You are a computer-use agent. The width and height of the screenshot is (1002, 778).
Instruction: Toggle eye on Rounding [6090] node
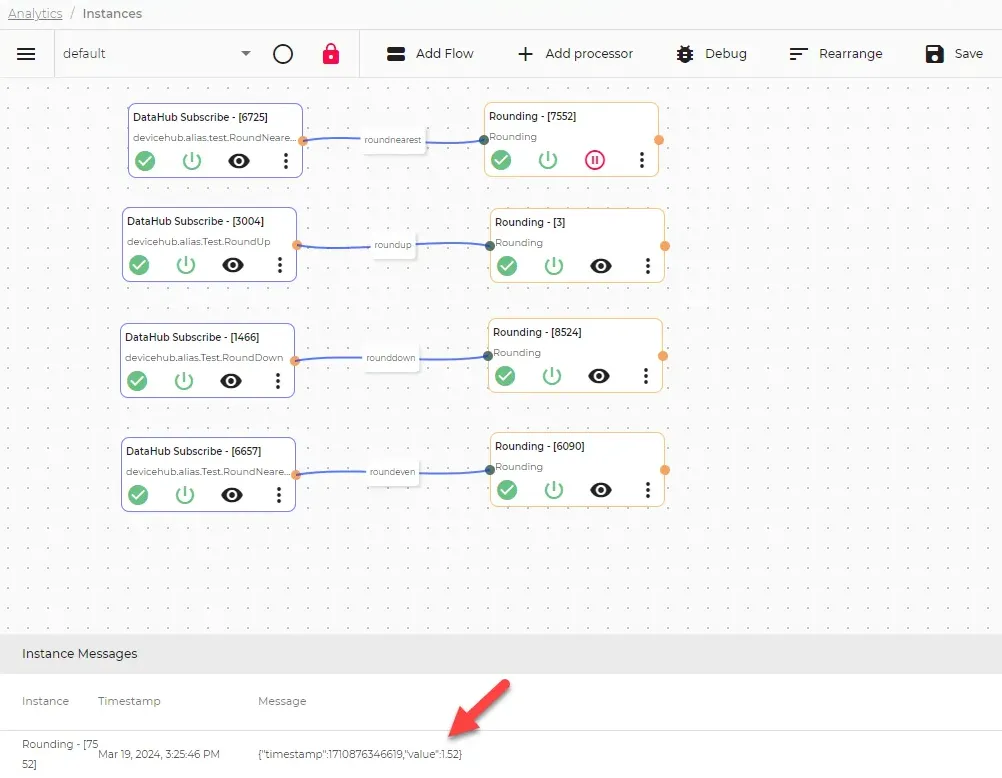point(601,490)
